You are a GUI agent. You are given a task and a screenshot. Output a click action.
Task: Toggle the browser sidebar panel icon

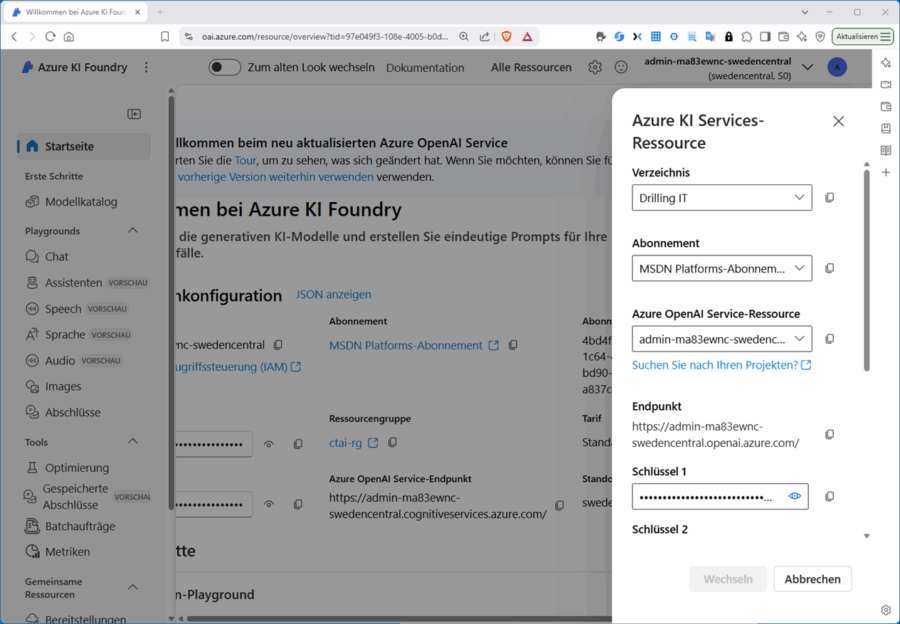coord(765,36)
